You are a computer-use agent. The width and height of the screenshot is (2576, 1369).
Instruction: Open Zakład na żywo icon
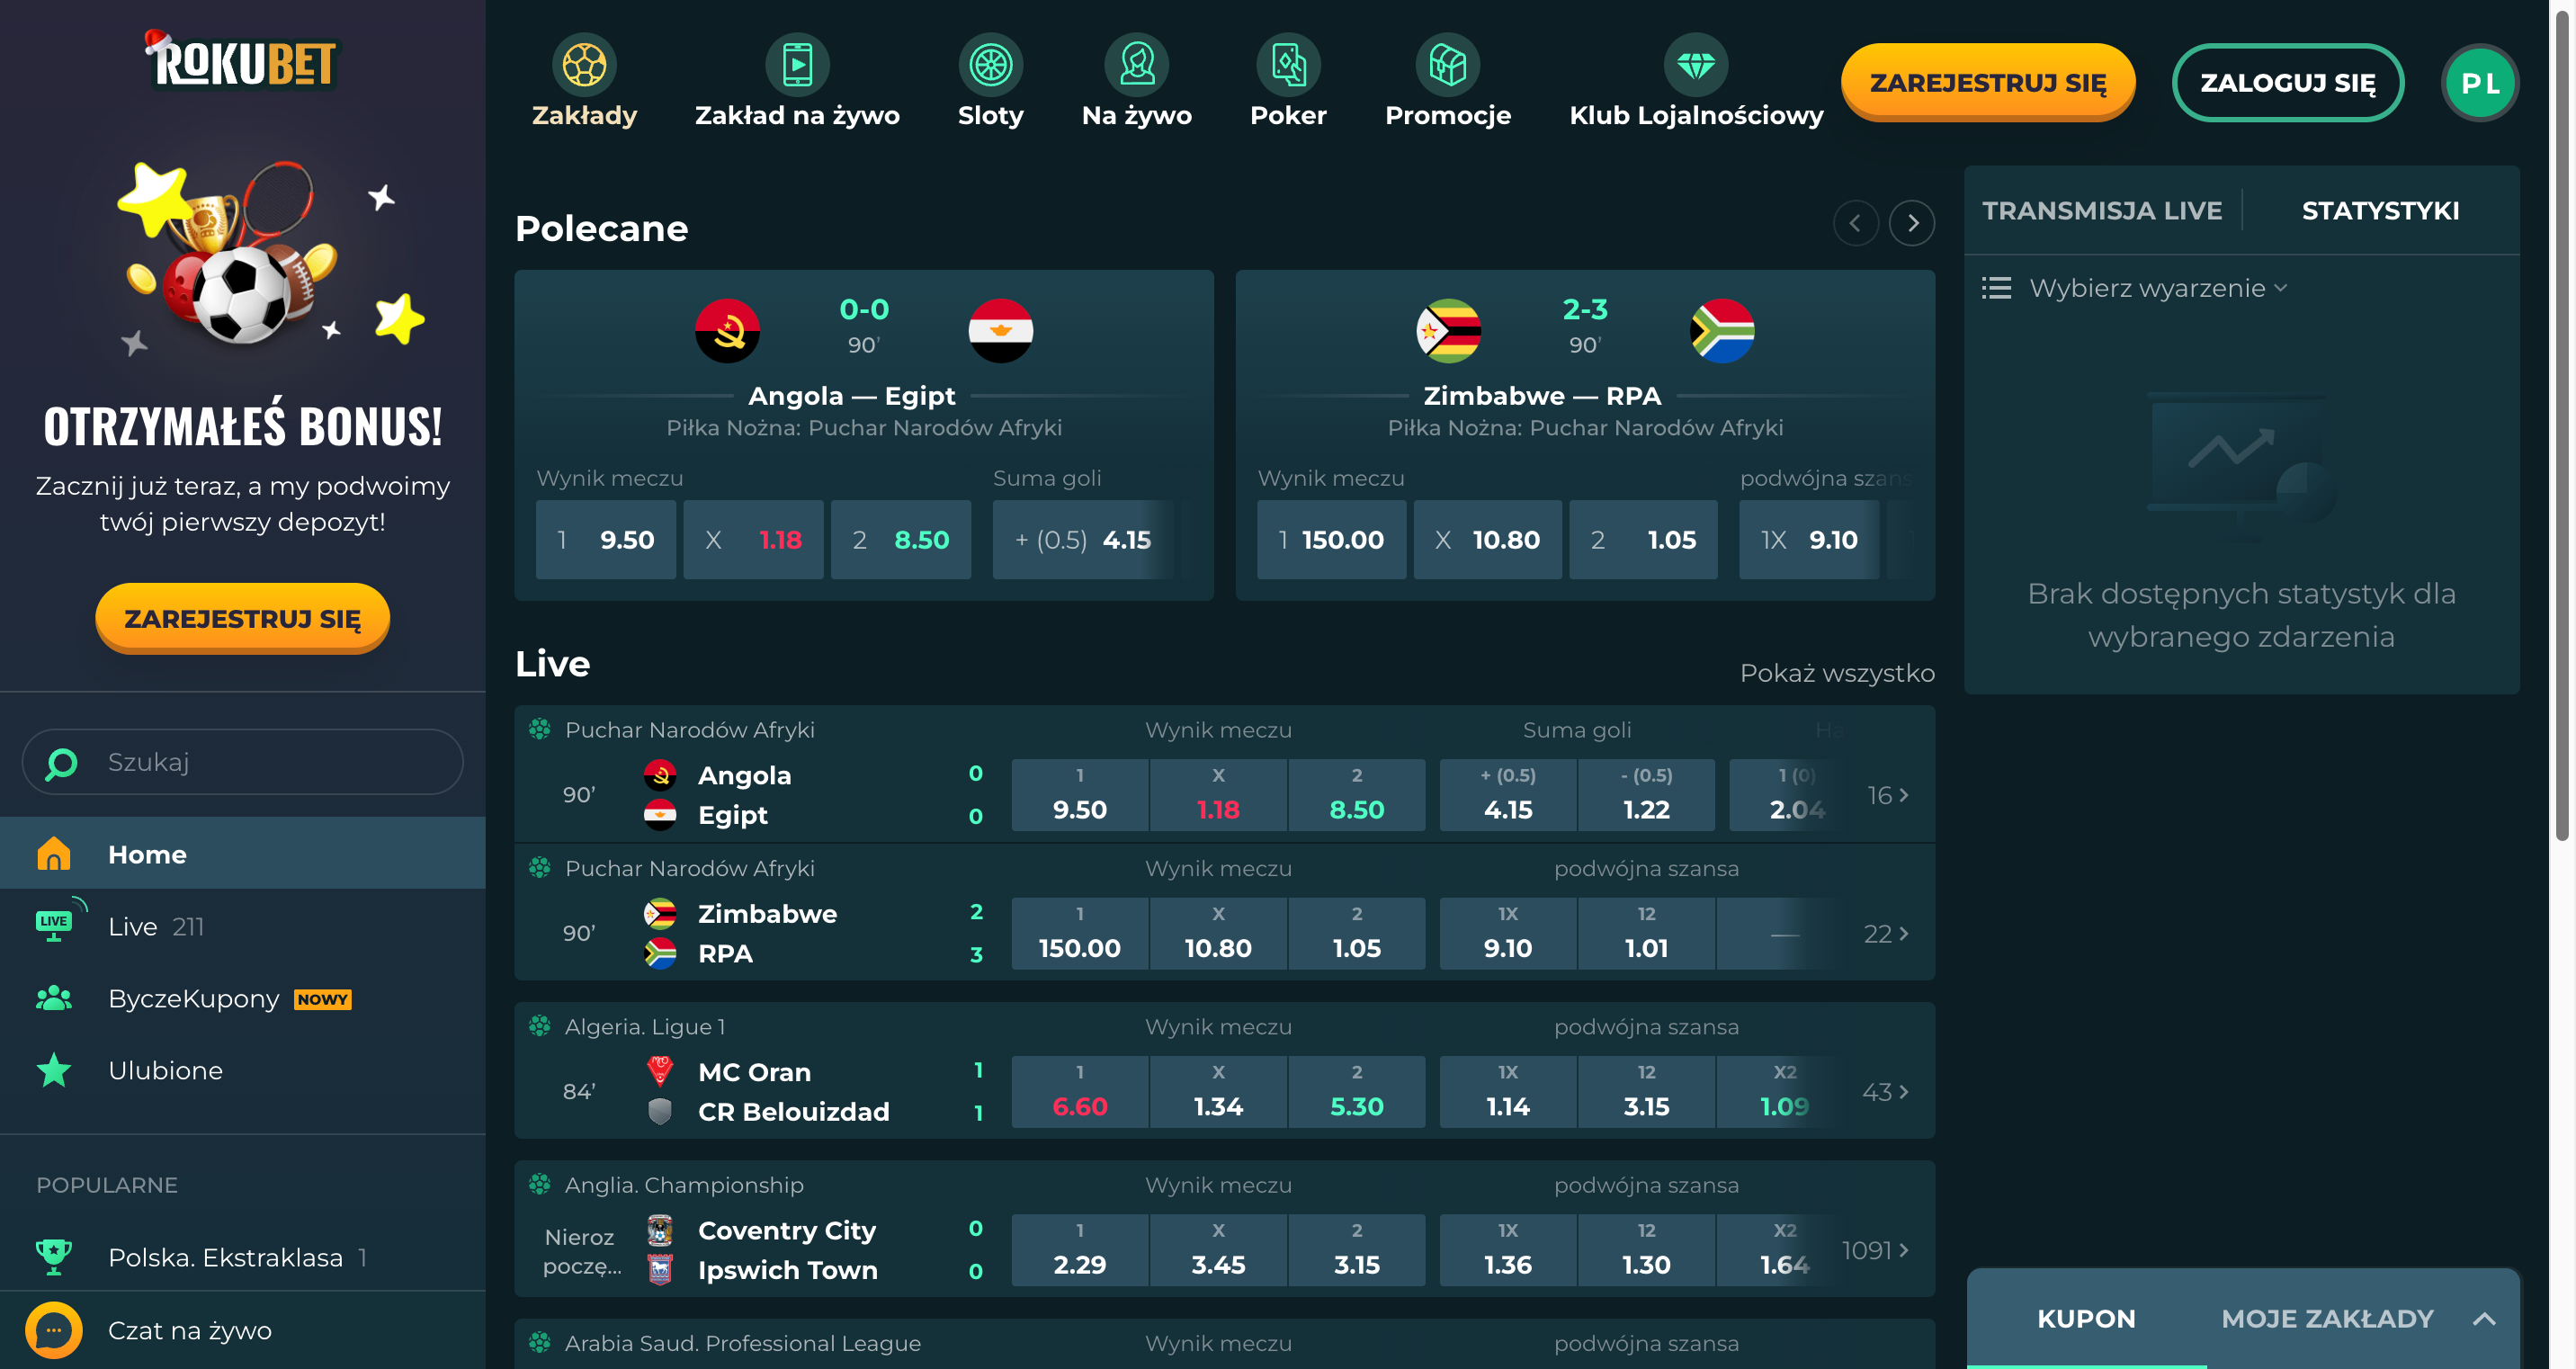click(797, 66)
